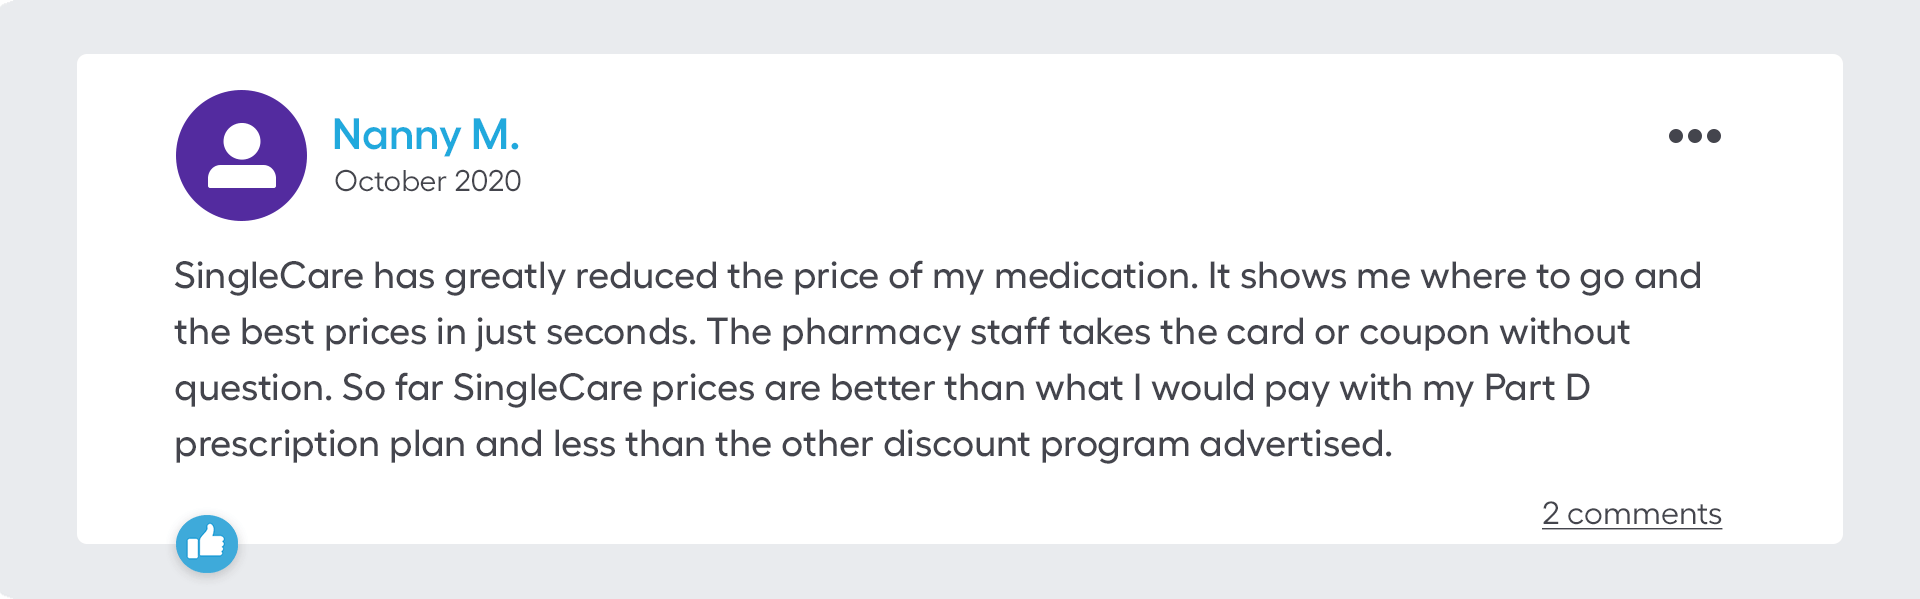
Task: Click the line starting "the best prices"
Action: pyautogui.click(x=901, y=332)
